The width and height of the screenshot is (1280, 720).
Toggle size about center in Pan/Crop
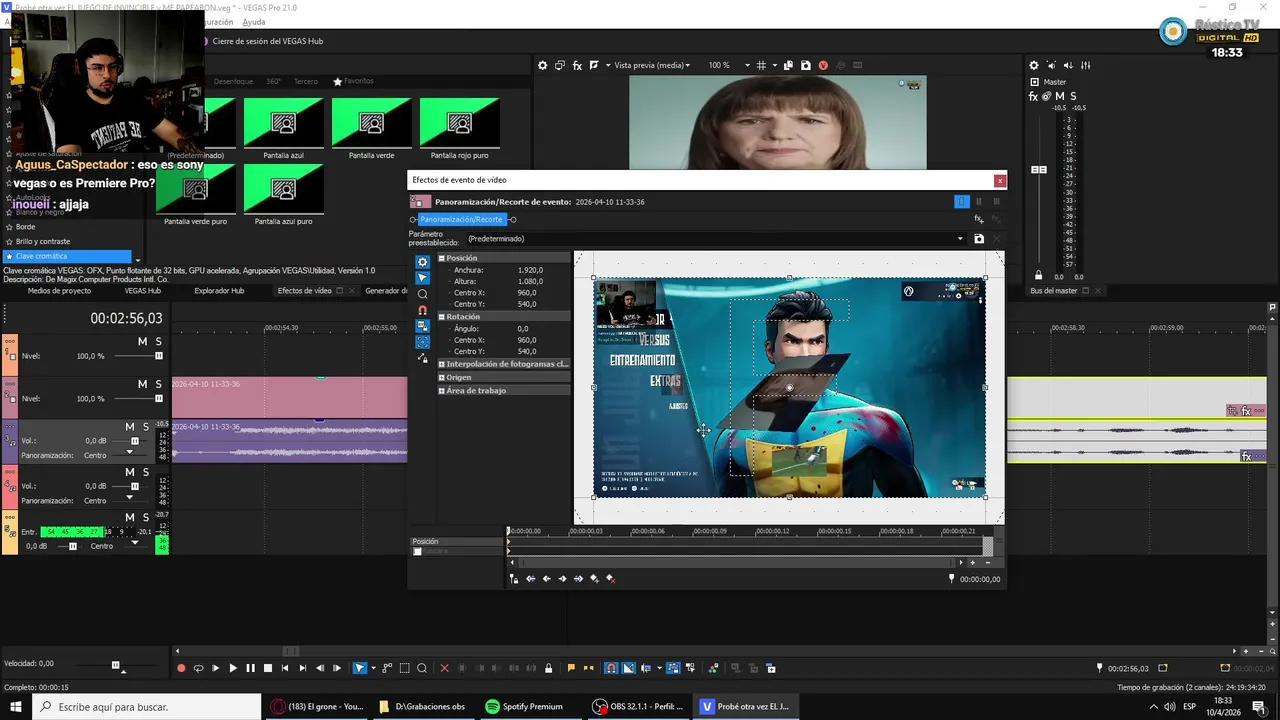(422, 342)
